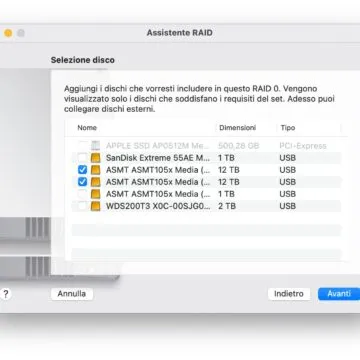The image size is (360, 360).
Task: Click the Avanti button
Action: (x=339, y=294)
